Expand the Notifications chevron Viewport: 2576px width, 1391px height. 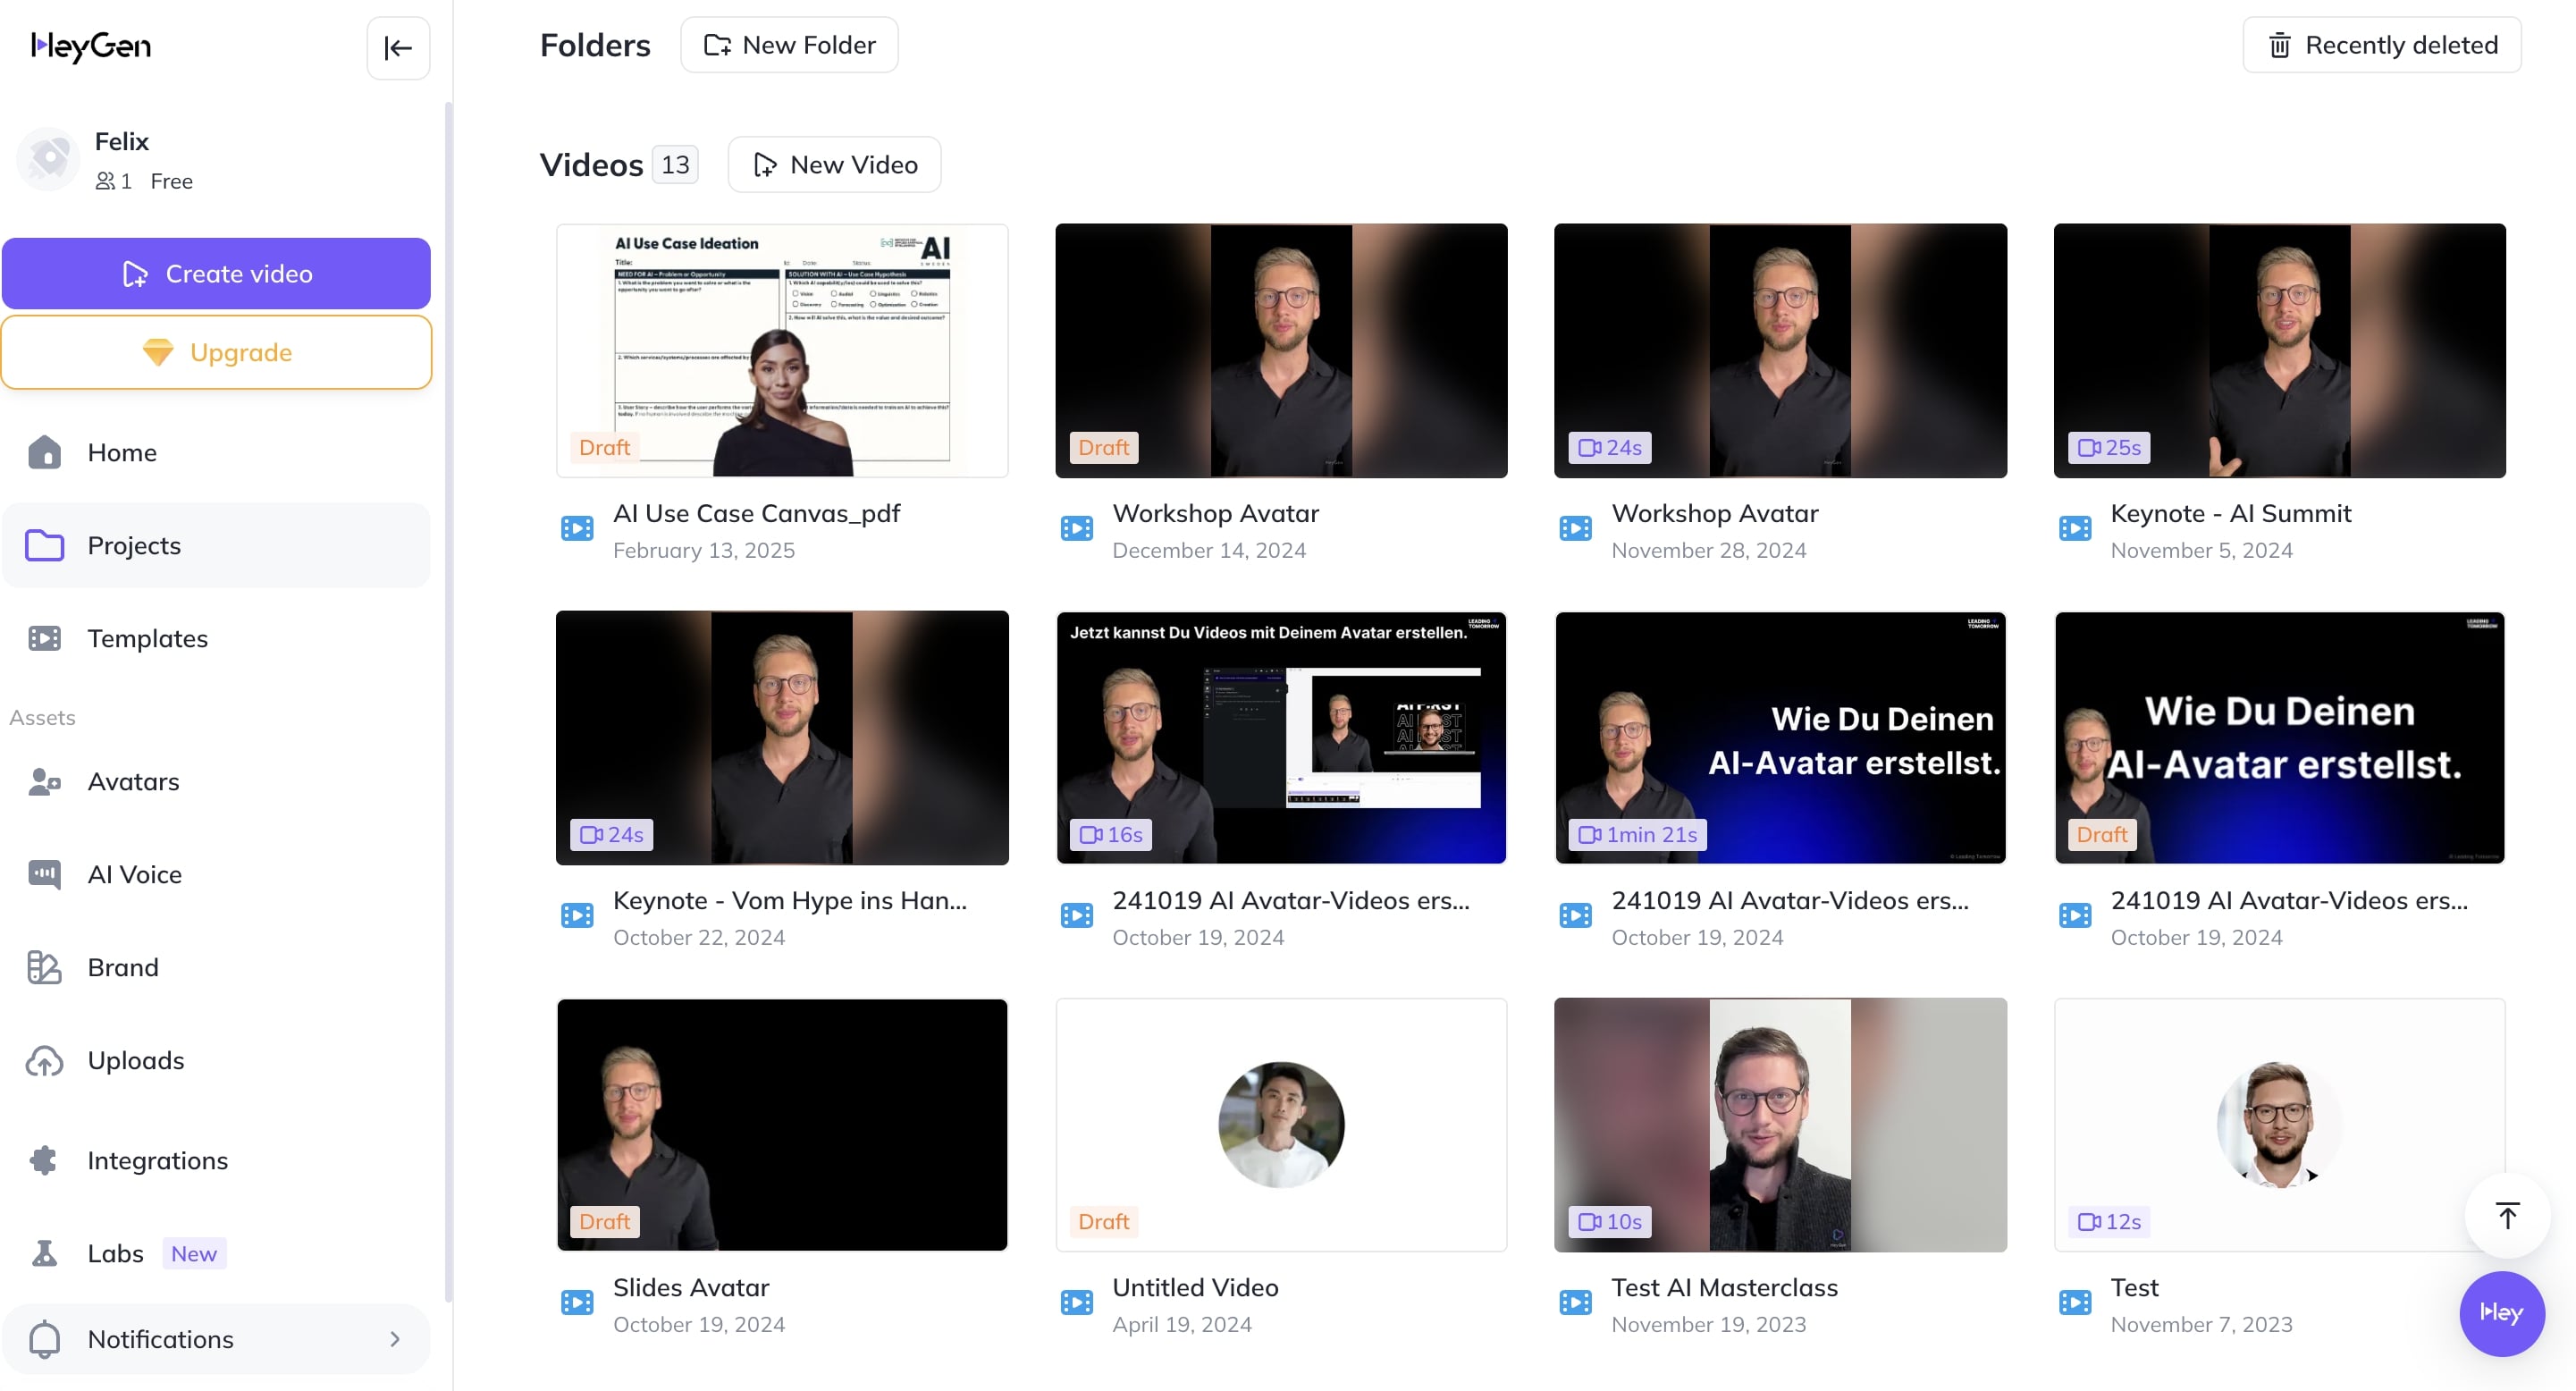tap(395, 1339)
